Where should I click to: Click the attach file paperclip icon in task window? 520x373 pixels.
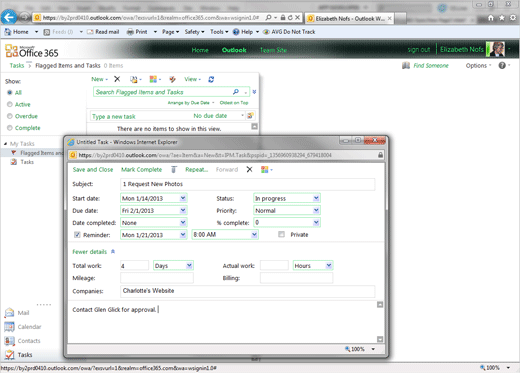click(x=174, y=170)
